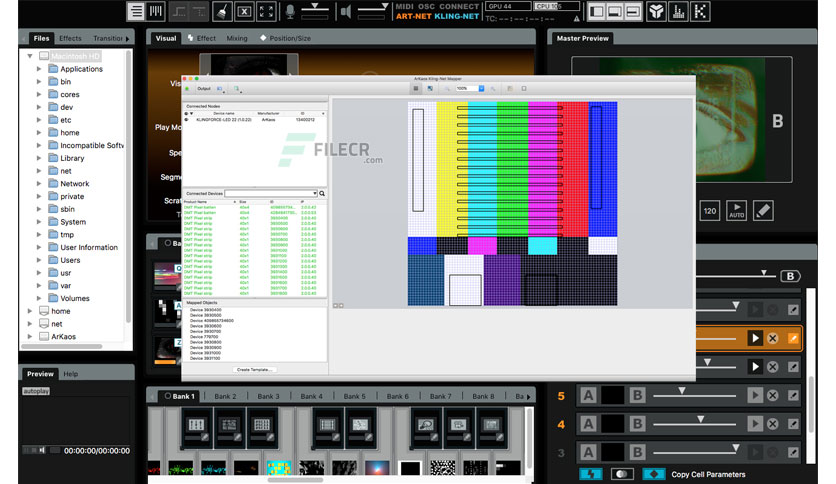Click the orange pencil icon on highlighted layer
Image resolution: width=836 pixels, height=484 pixels.
tap(793, 338)
